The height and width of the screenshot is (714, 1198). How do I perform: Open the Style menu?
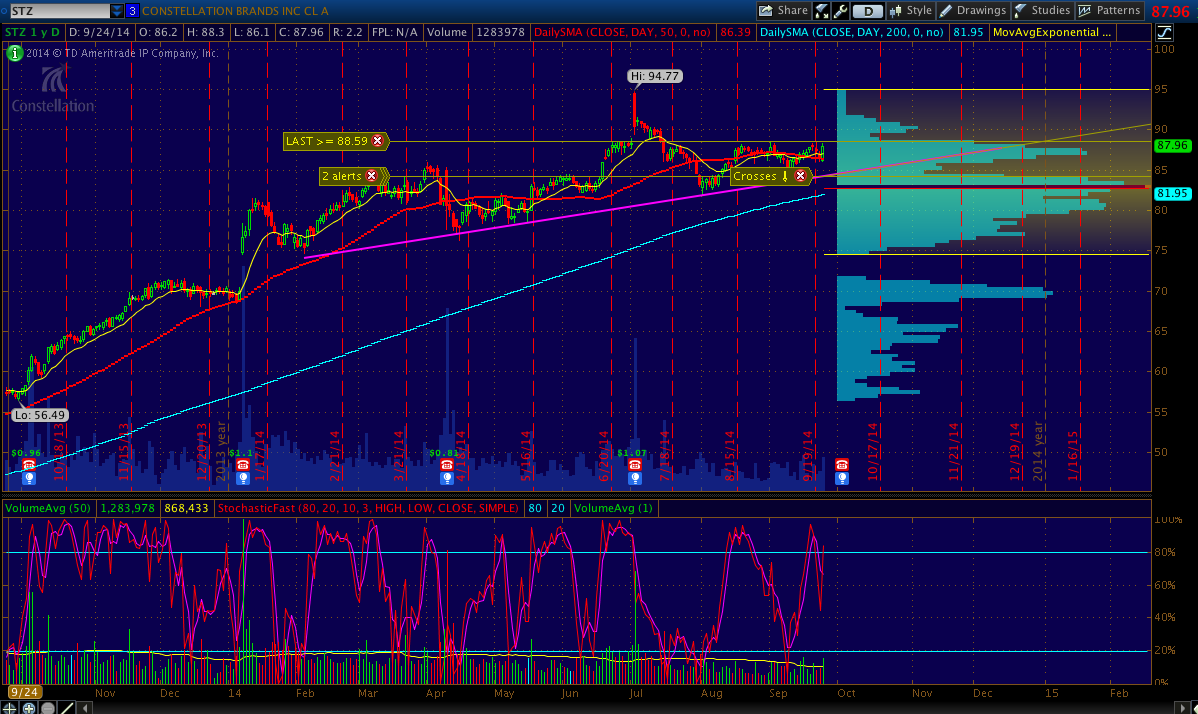click(911, 11)
